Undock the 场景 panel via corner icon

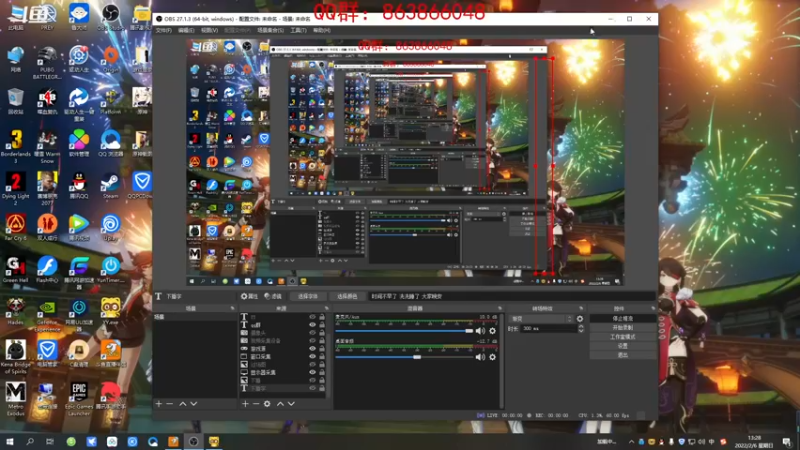tap(232, 308)
